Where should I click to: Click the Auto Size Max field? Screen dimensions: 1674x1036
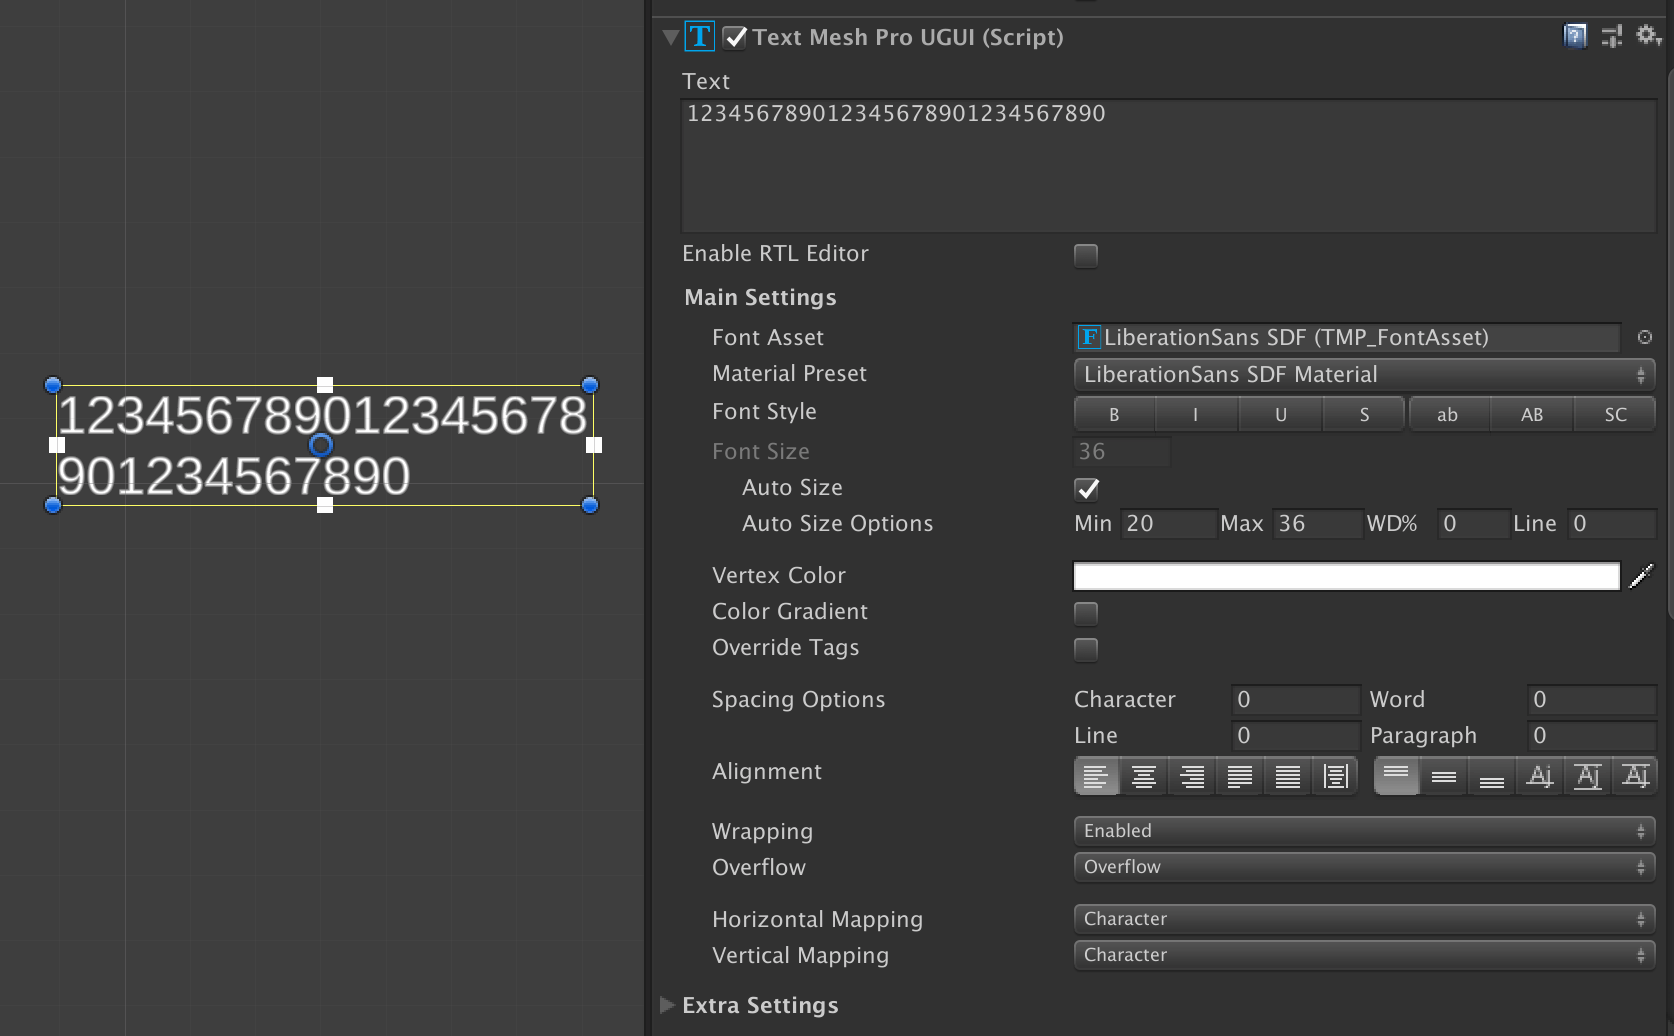[x=1318, y=524]
